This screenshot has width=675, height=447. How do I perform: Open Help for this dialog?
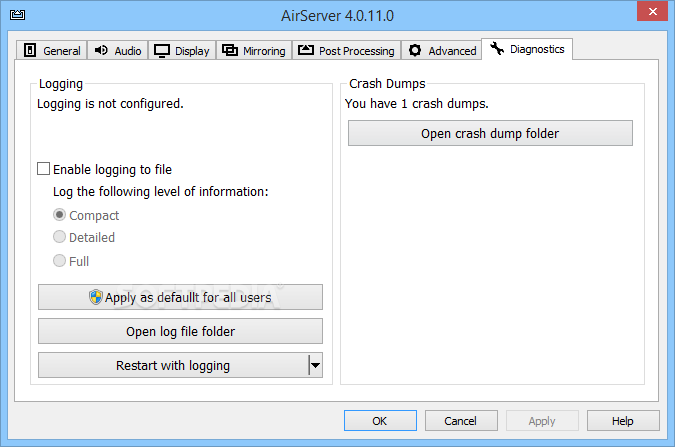point(623,420)
